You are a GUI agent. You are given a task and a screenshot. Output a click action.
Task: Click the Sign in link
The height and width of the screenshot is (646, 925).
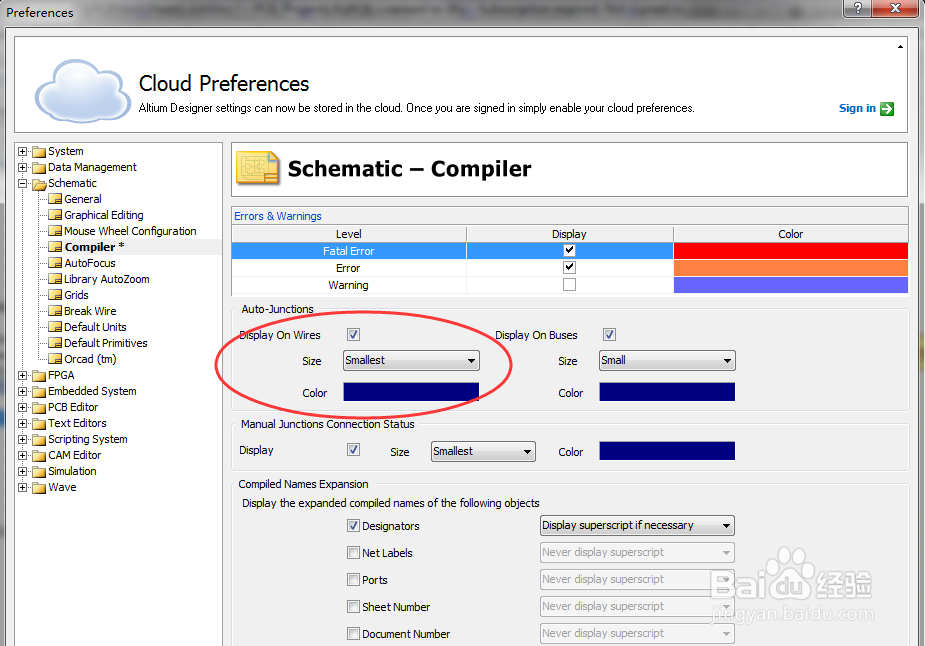click(857, 109)
